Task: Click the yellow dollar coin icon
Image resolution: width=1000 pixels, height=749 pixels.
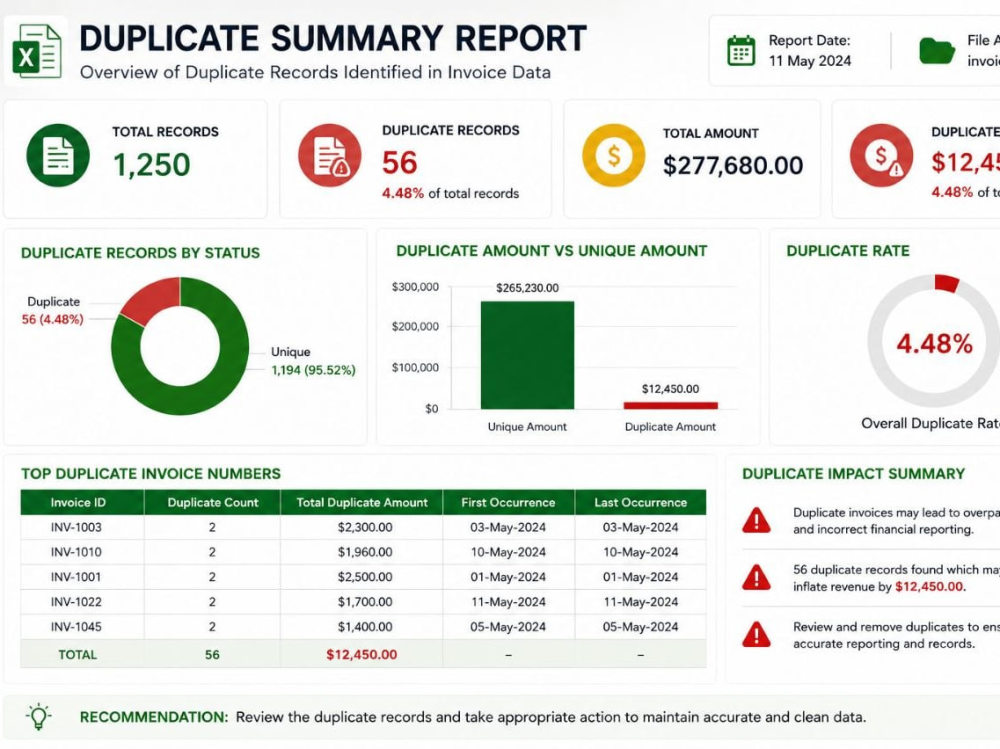Action: click(614, 155)
